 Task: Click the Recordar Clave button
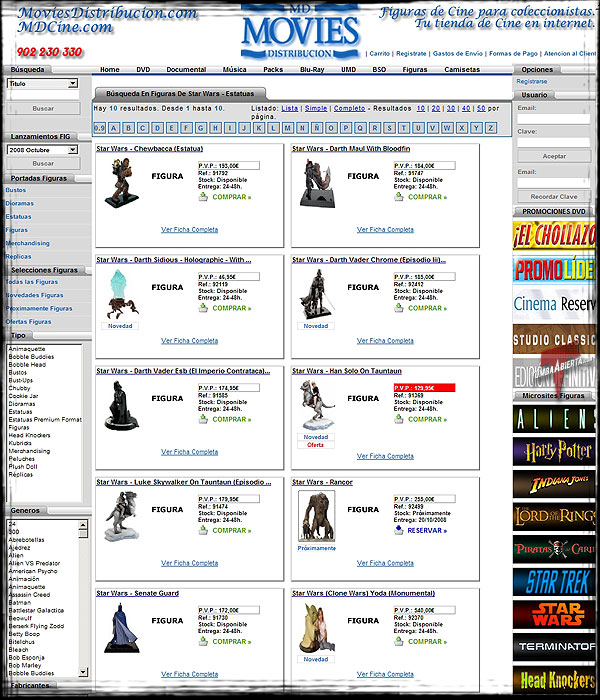554,196
